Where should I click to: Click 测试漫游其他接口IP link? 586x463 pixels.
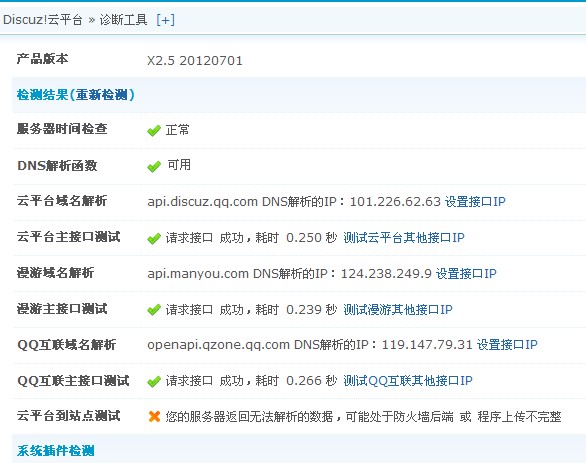click(398, 309)
